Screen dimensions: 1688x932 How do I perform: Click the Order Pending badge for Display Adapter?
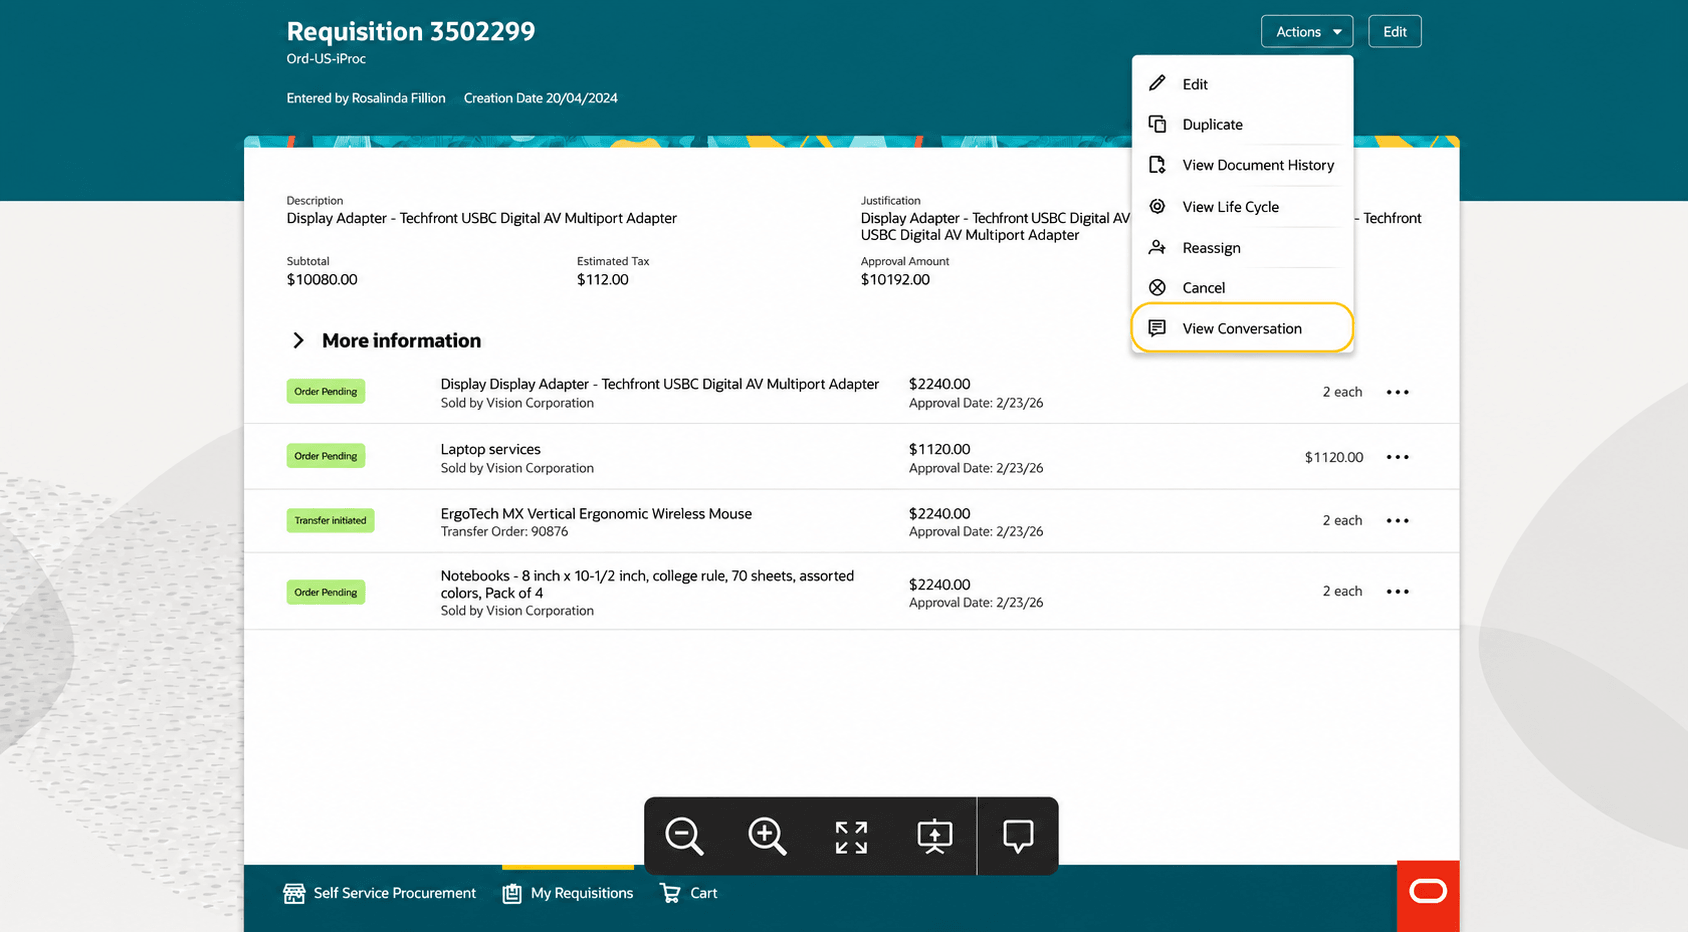pos(326,391)
